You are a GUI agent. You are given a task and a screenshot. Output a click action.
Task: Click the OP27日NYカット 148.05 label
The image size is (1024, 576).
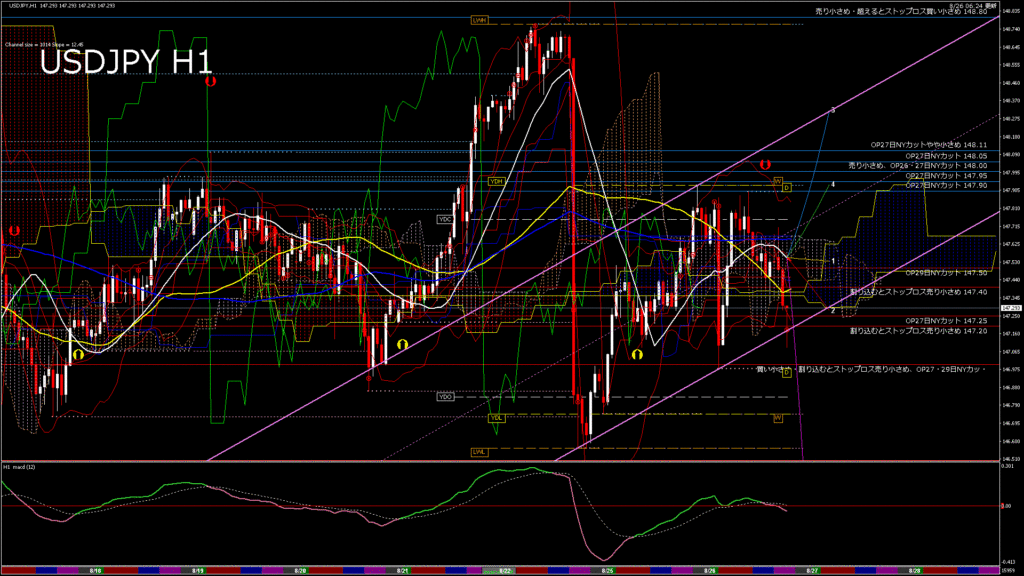[945, 156]
